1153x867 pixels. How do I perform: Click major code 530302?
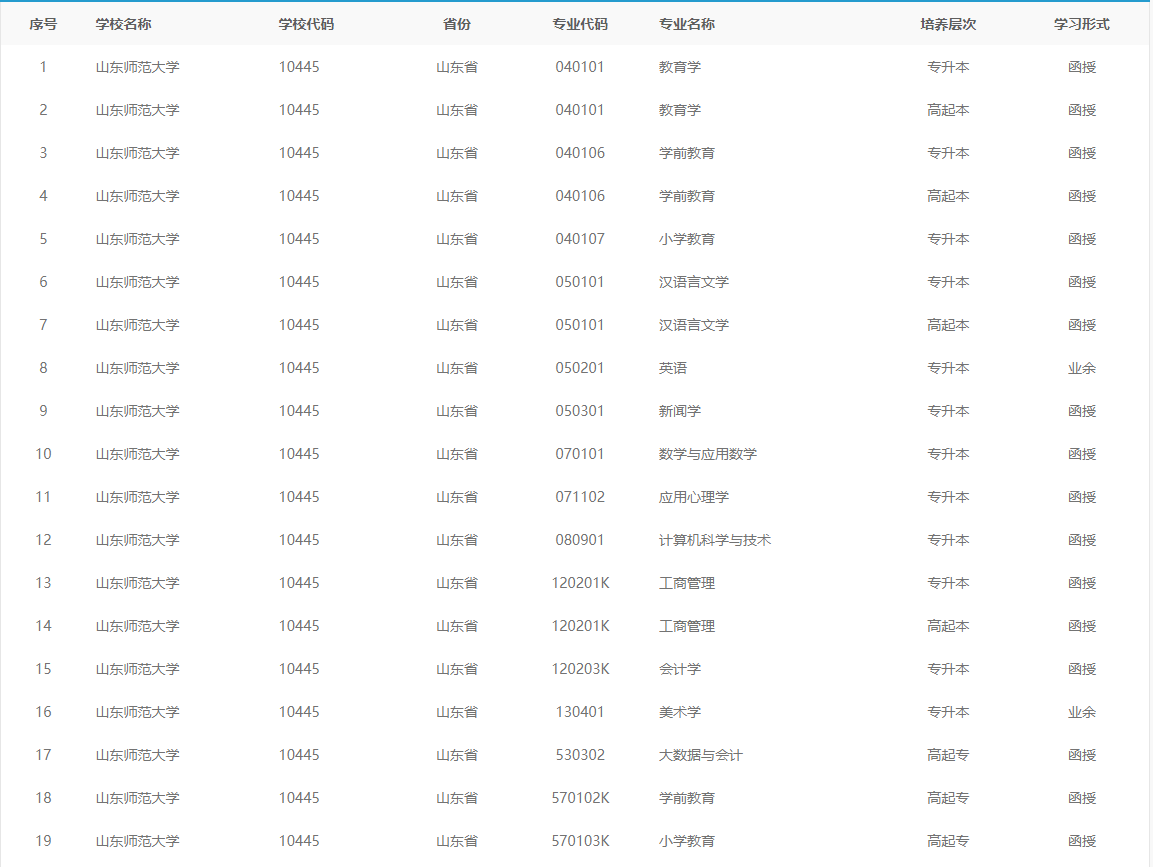[x=580, y=755]
